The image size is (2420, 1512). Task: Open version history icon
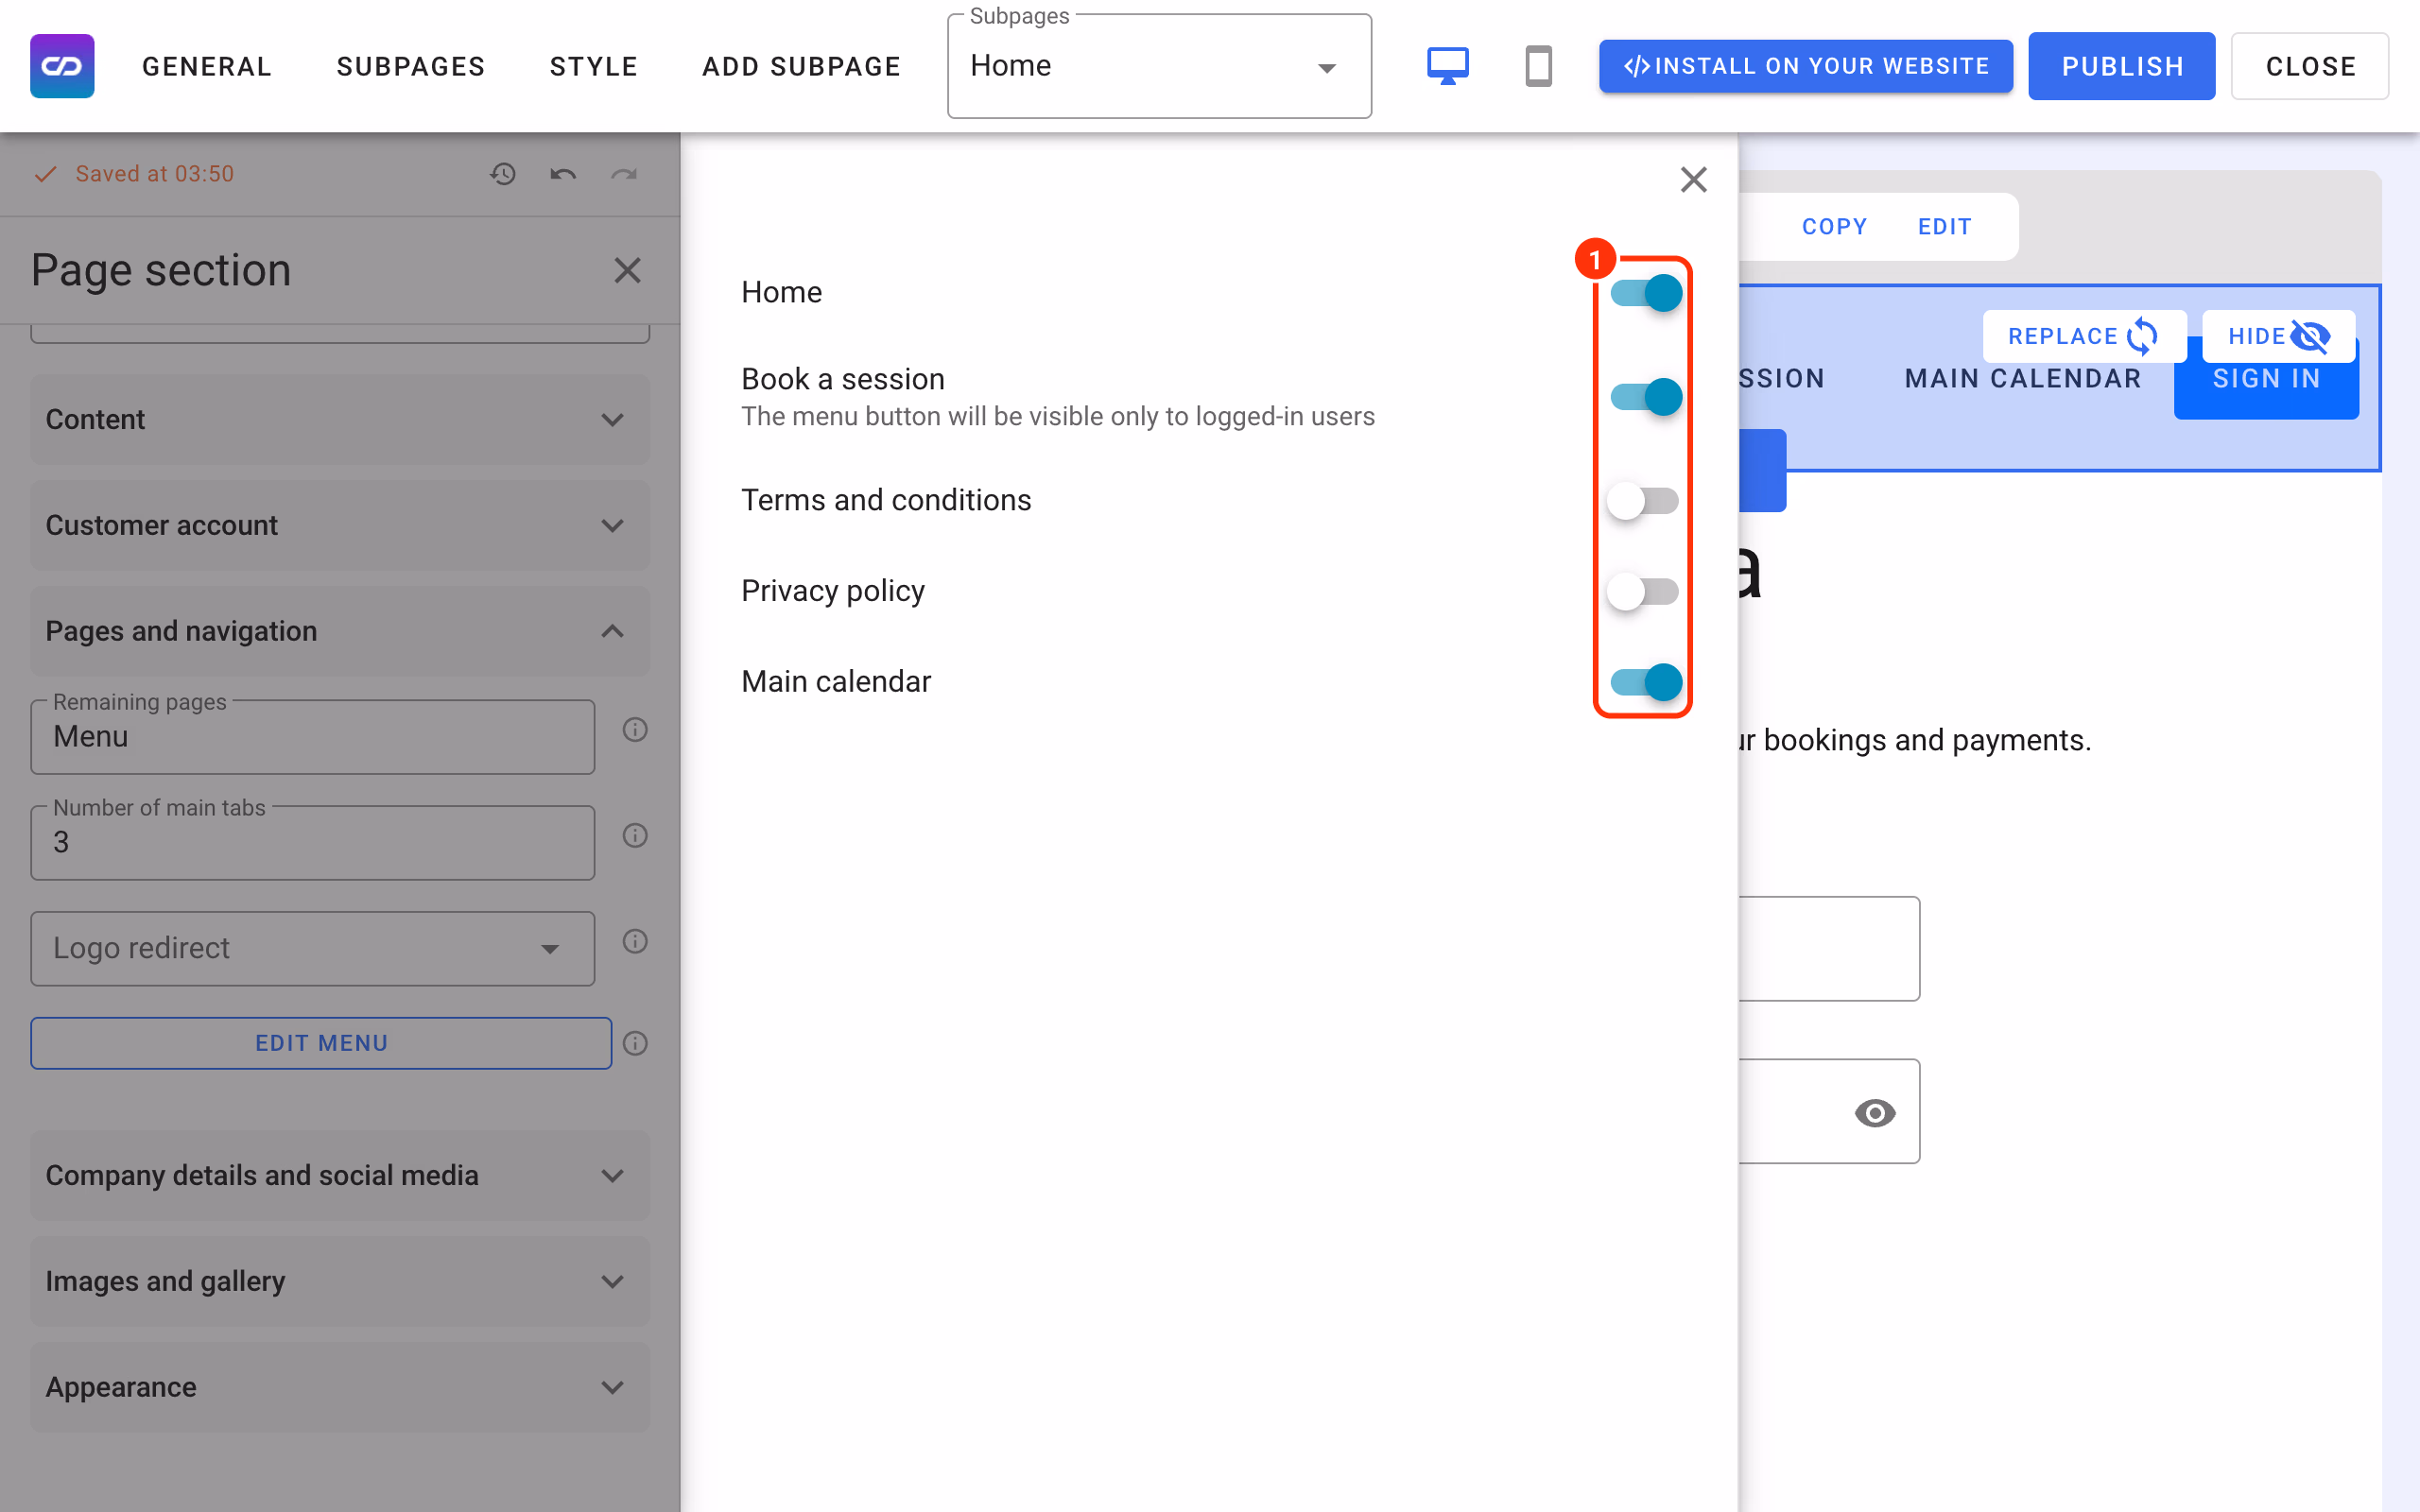[x=502, y=174]
